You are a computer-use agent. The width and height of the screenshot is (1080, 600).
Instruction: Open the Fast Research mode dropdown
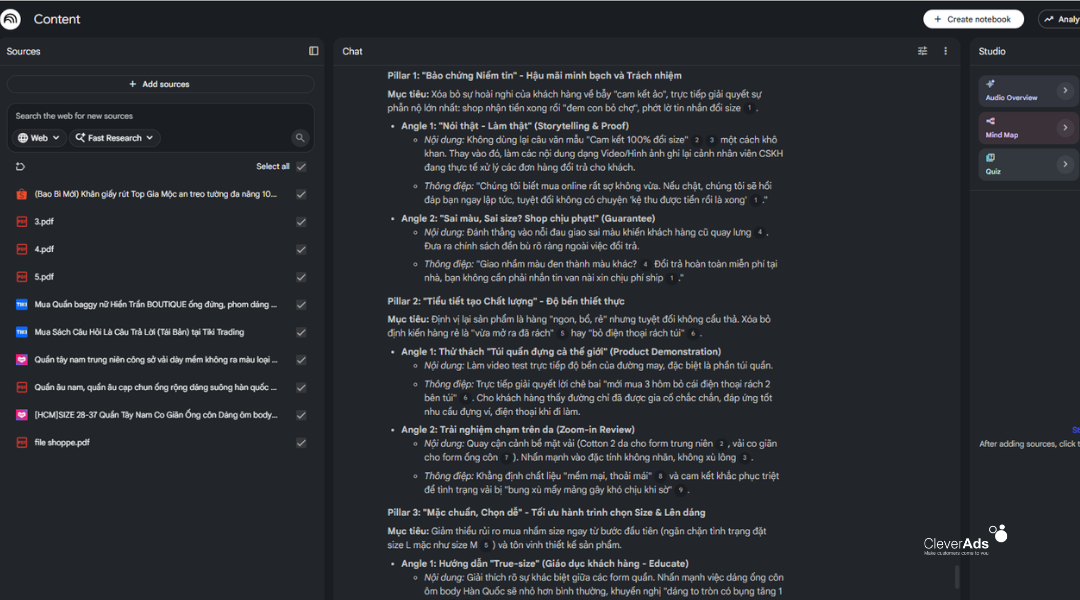(x=114, y=138)
